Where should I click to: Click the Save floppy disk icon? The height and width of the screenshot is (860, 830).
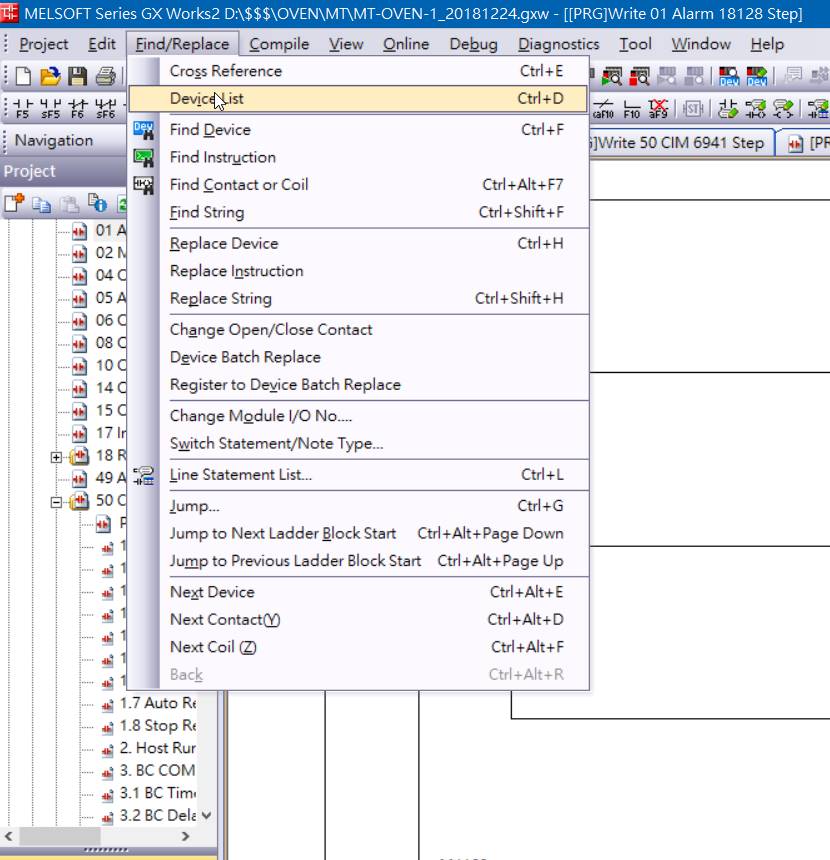77,76
